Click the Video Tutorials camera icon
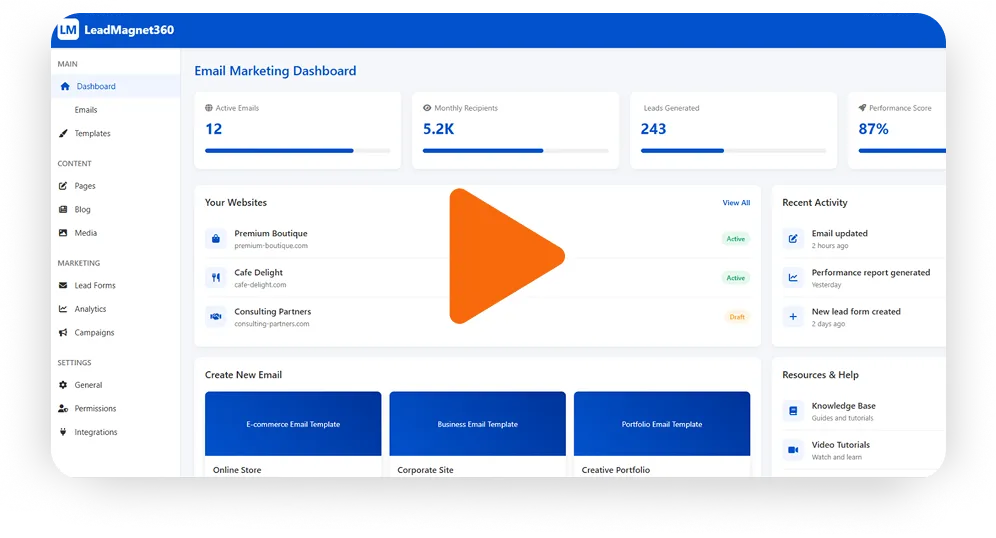This screenshot has width=996, height=538. tap(793, 450)
